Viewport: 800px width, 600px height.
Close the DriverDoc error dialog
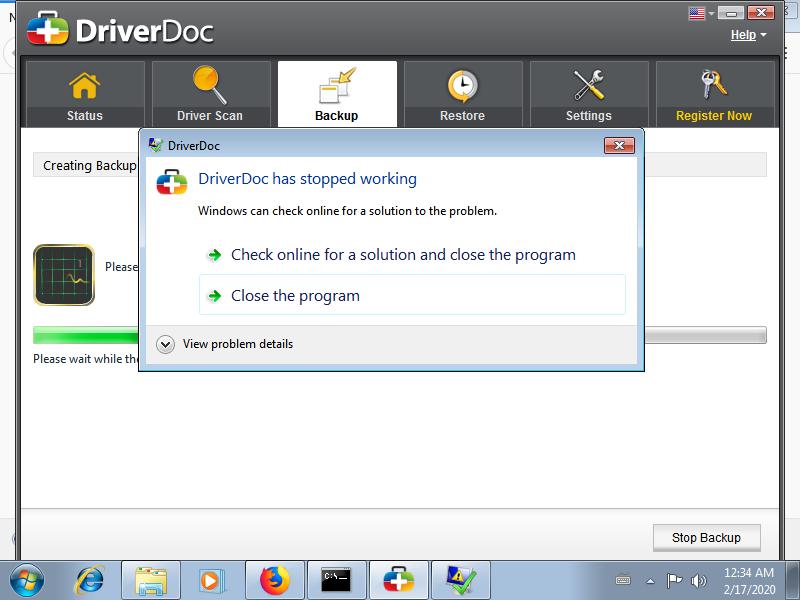click(x=619, y=145)
